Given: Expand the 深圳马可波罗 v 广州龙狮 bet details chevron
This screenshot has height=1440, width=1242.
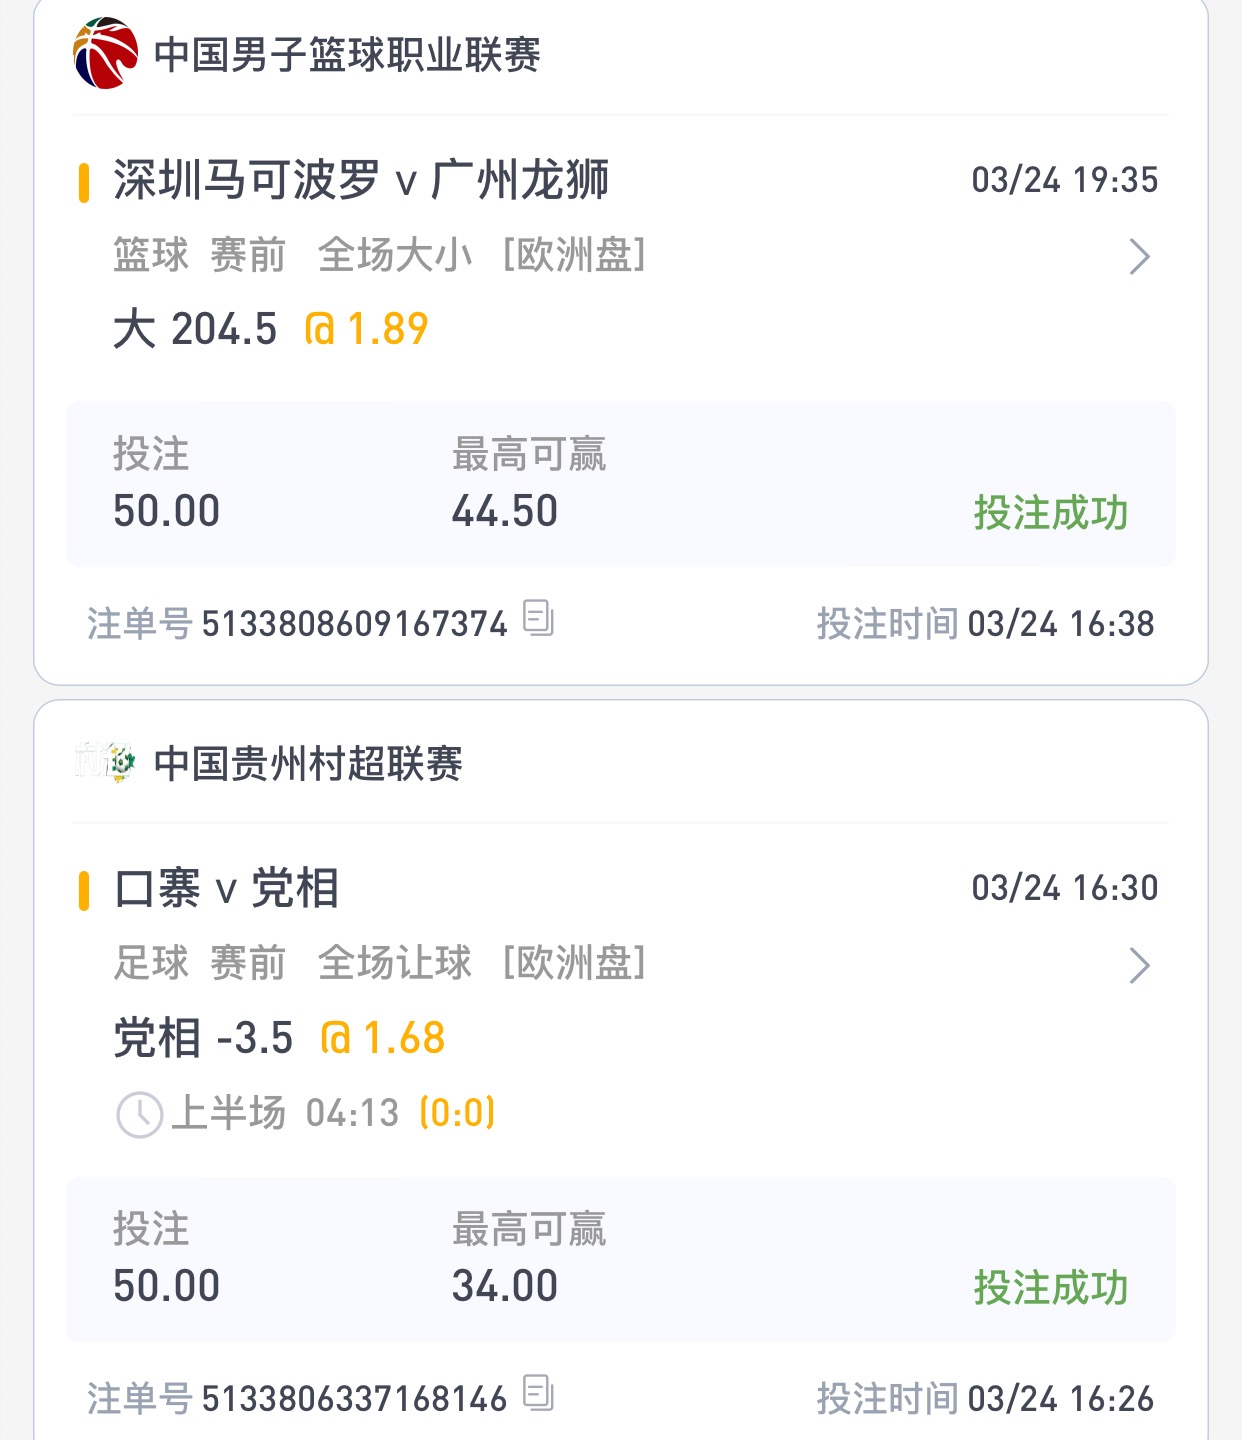Looking at the screenshot, I should pyautogui.click(x=1139, y=257).
